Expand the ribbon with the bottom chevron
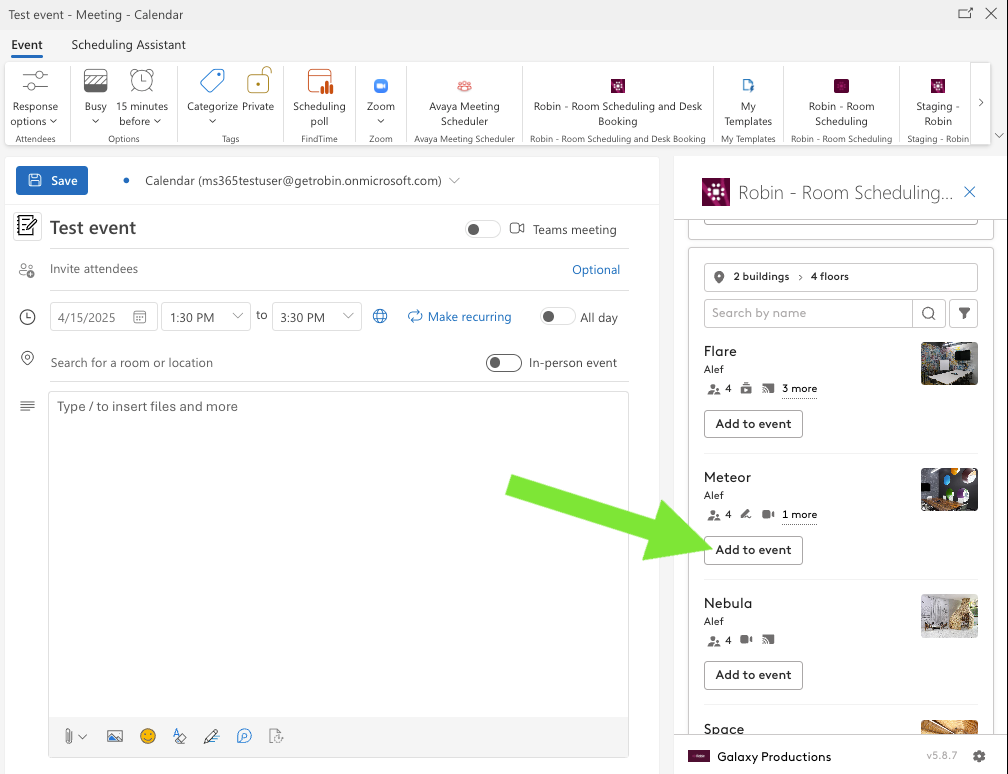This screenshot has height=774, width=1008. [999, 135]
